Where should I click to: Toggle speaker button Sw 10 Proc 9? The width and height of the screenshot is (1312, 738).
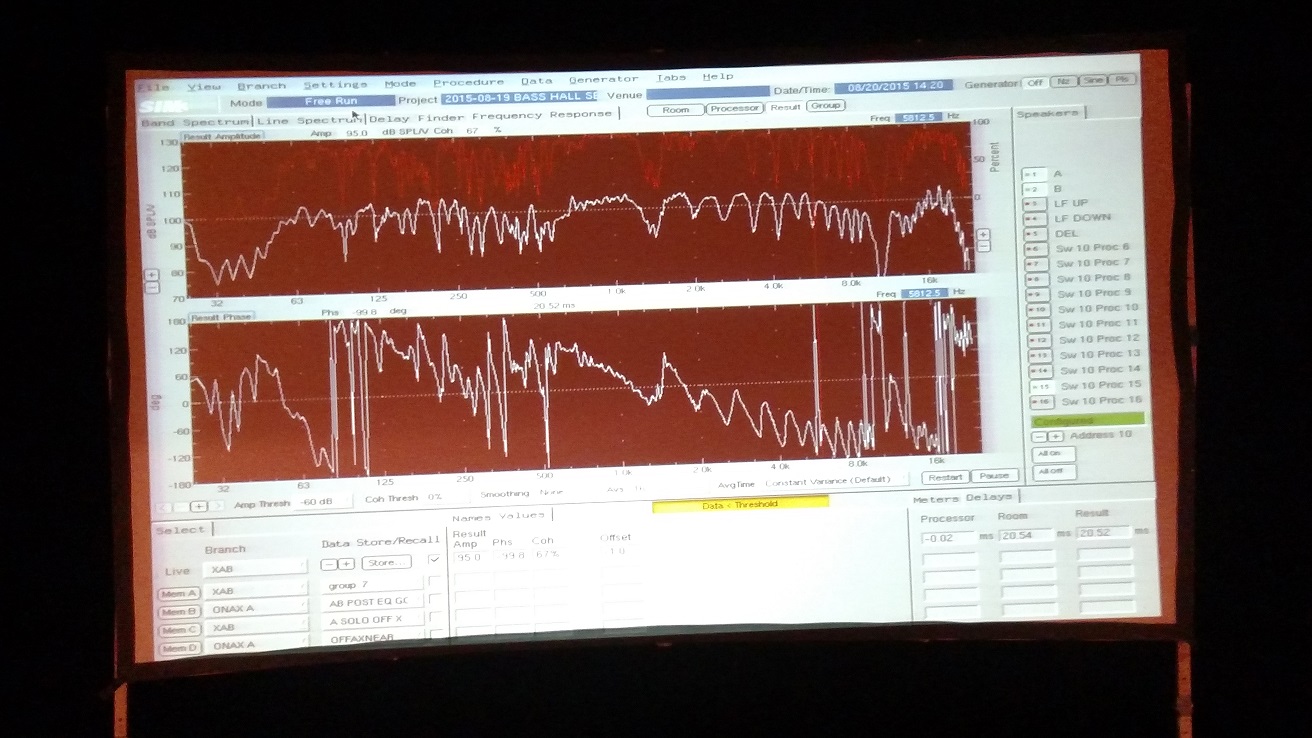point(1038,294)
